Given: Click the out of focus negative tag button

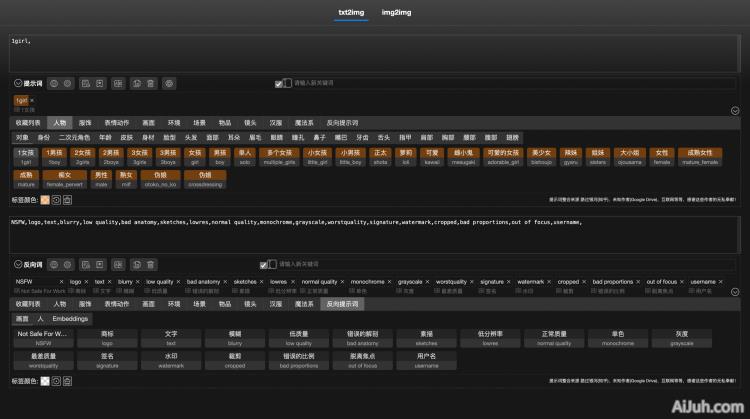Looking at the screenshot, I should click(363, 361).
